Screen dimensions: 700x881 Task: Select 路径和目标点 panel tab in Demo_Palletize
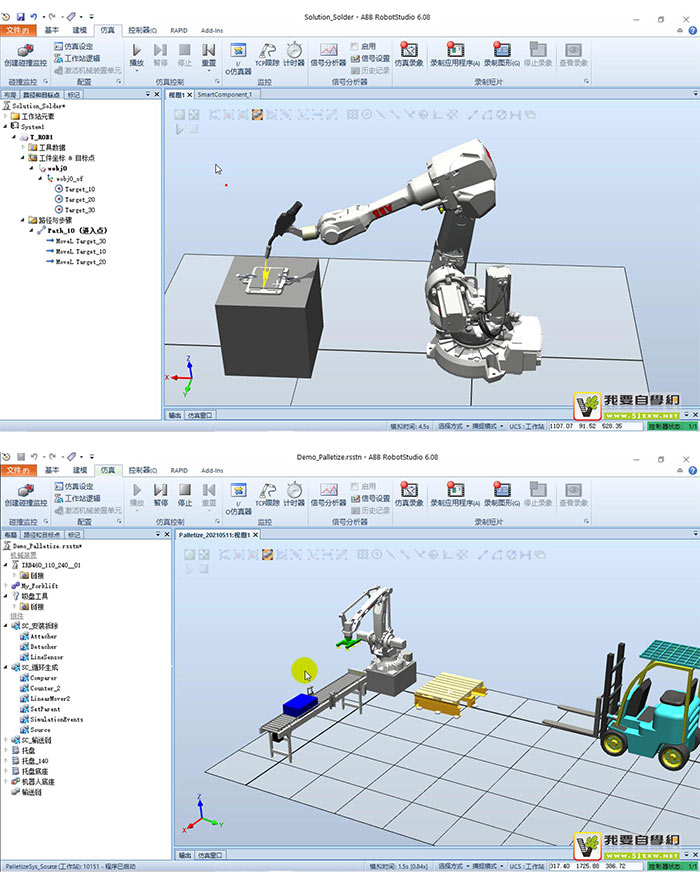click(x=41, y=534)
